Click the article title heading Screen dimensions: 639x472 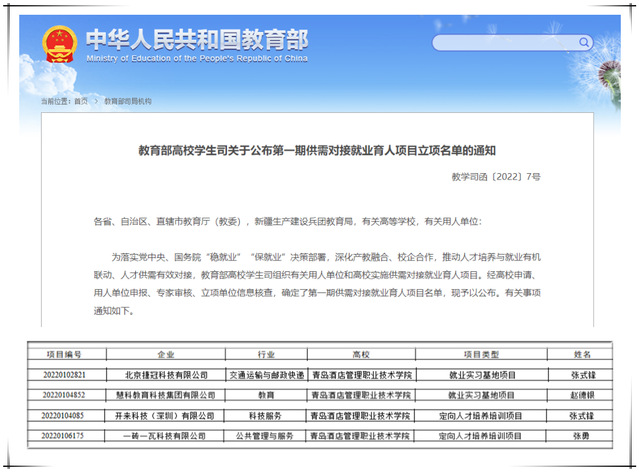[x=316, y=151]
